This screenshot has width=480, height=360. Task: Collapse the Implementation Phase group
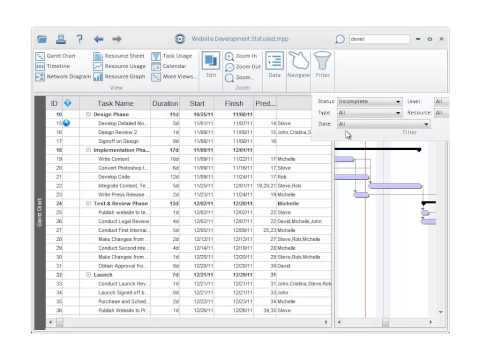tap(88, 150)
